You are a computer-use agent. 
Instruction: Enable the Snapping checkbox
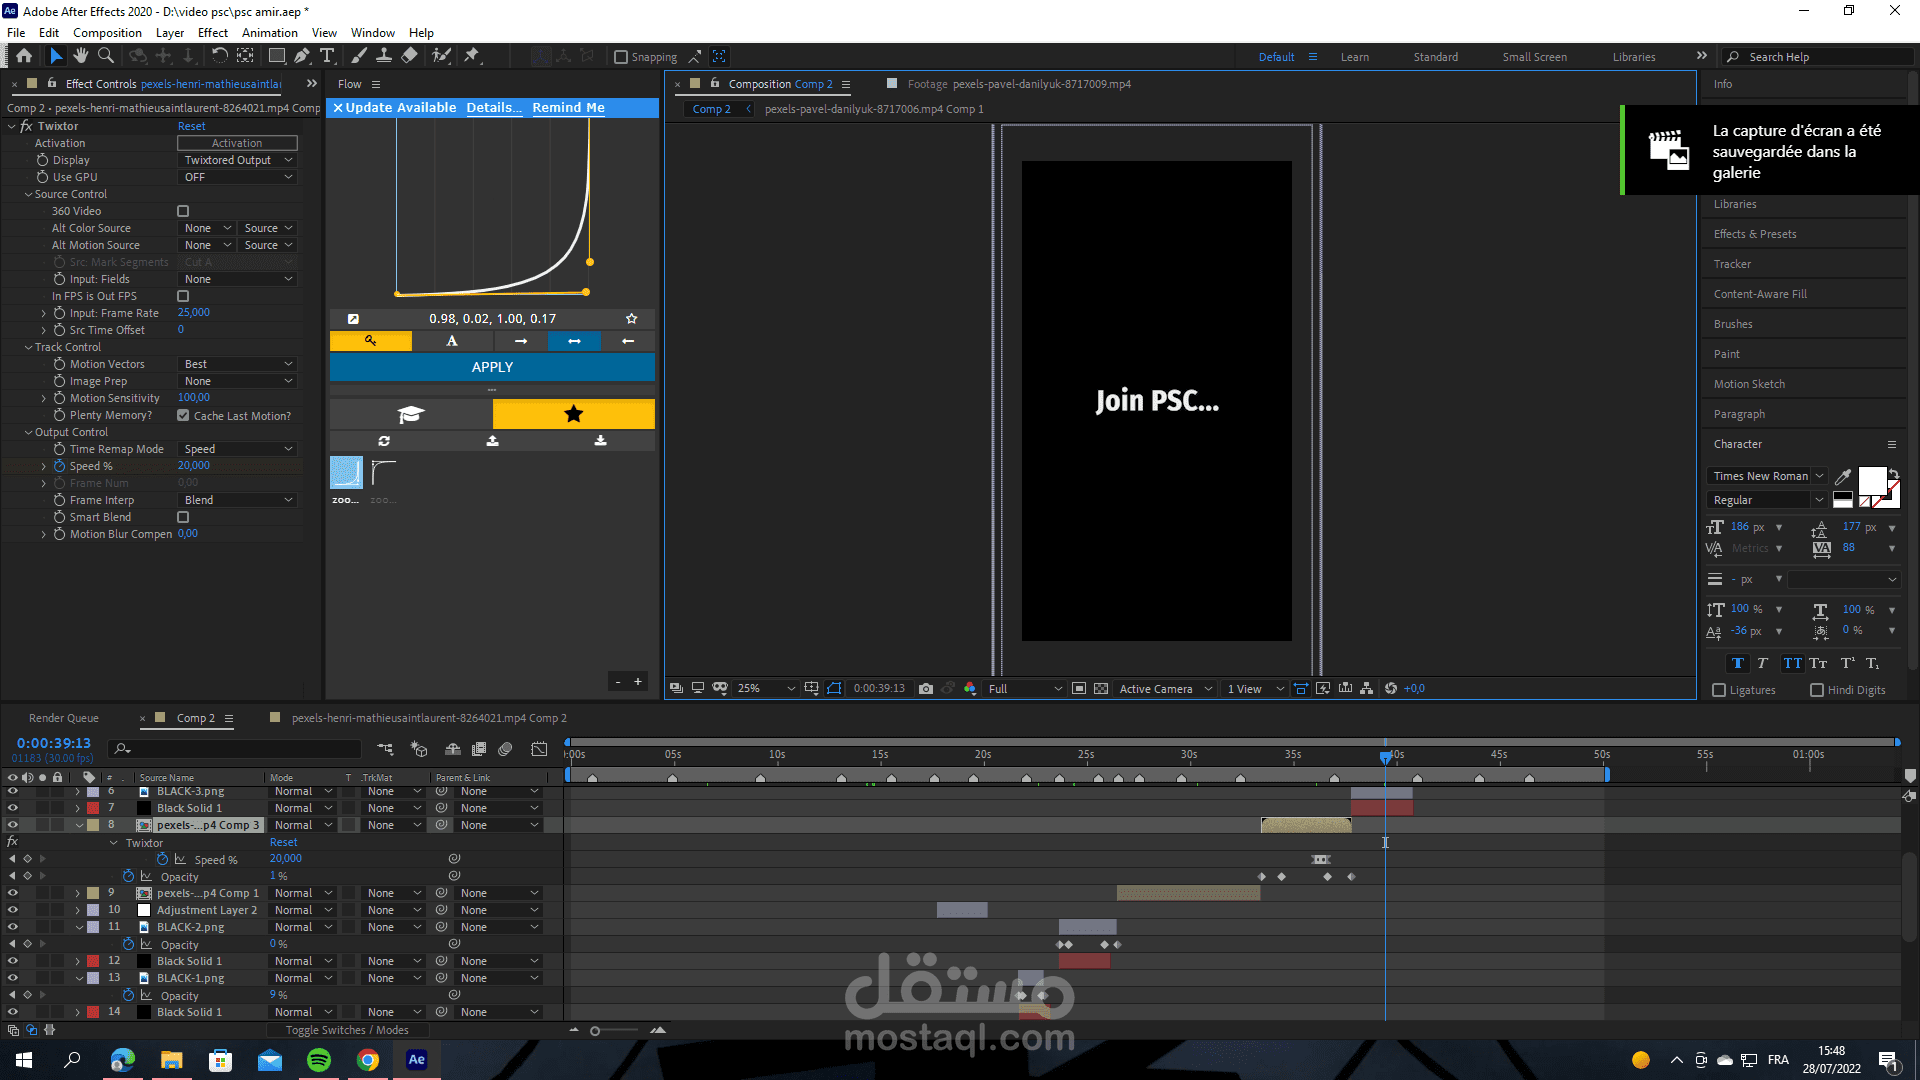point(621,57)
